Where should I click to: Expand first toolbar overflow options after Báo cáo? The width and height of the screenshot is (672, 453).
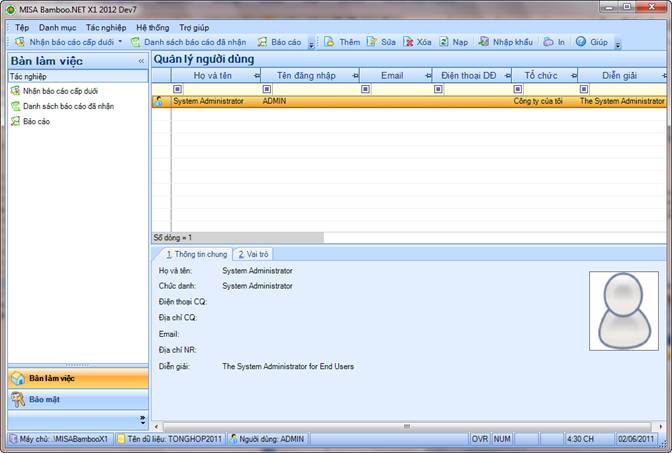coord(312,44)
